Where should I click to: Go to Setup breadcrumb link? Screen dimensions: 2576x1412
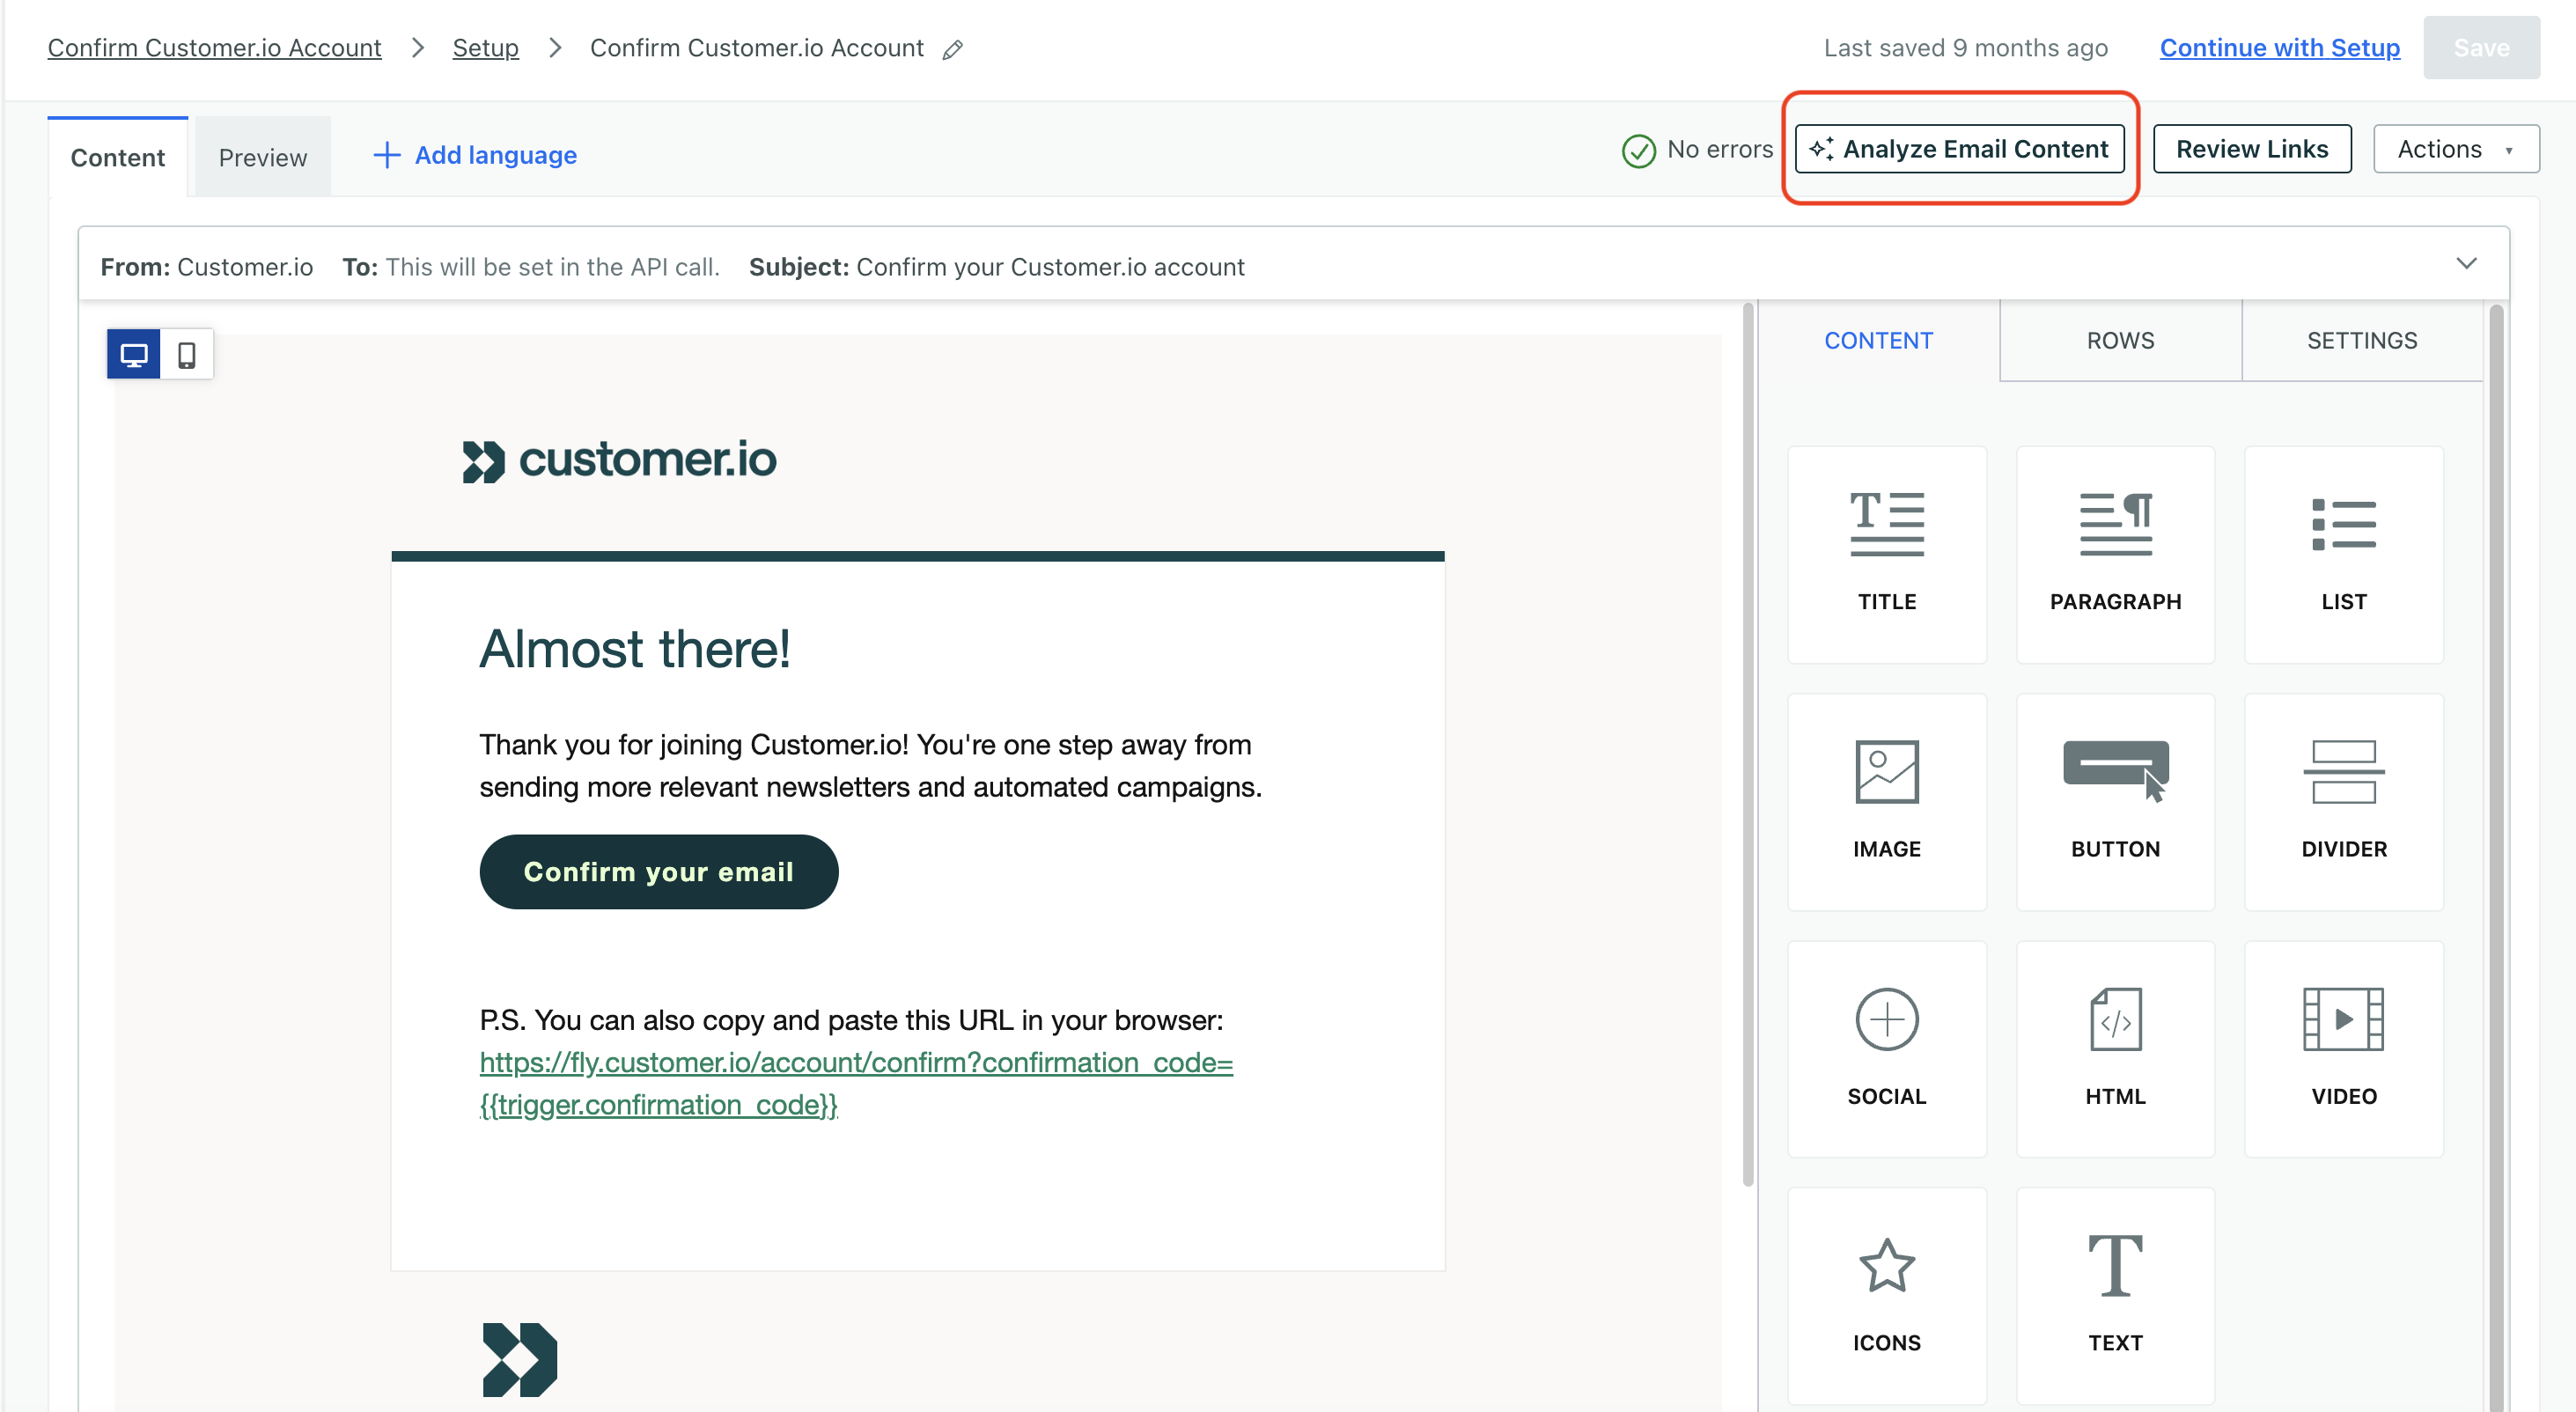[485, 47]
